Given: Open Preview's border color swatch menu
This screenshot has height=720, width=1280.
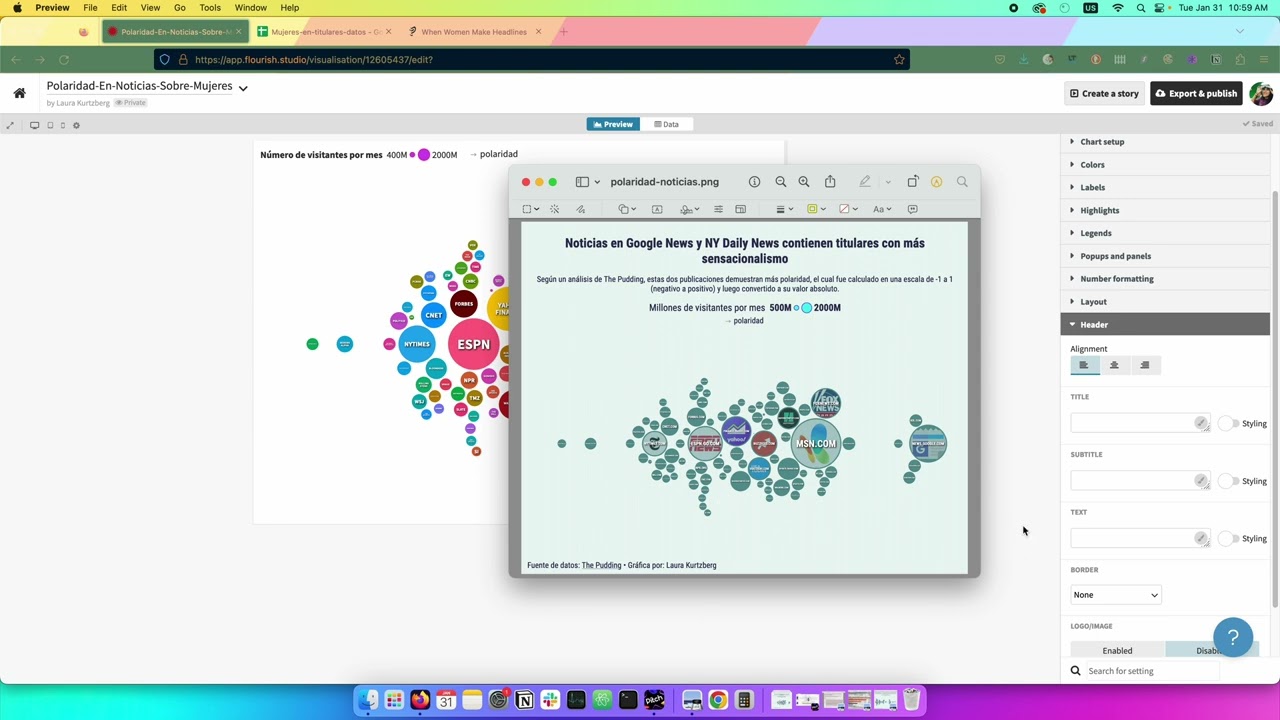Looking at the screenshot, I should [815, 209].
